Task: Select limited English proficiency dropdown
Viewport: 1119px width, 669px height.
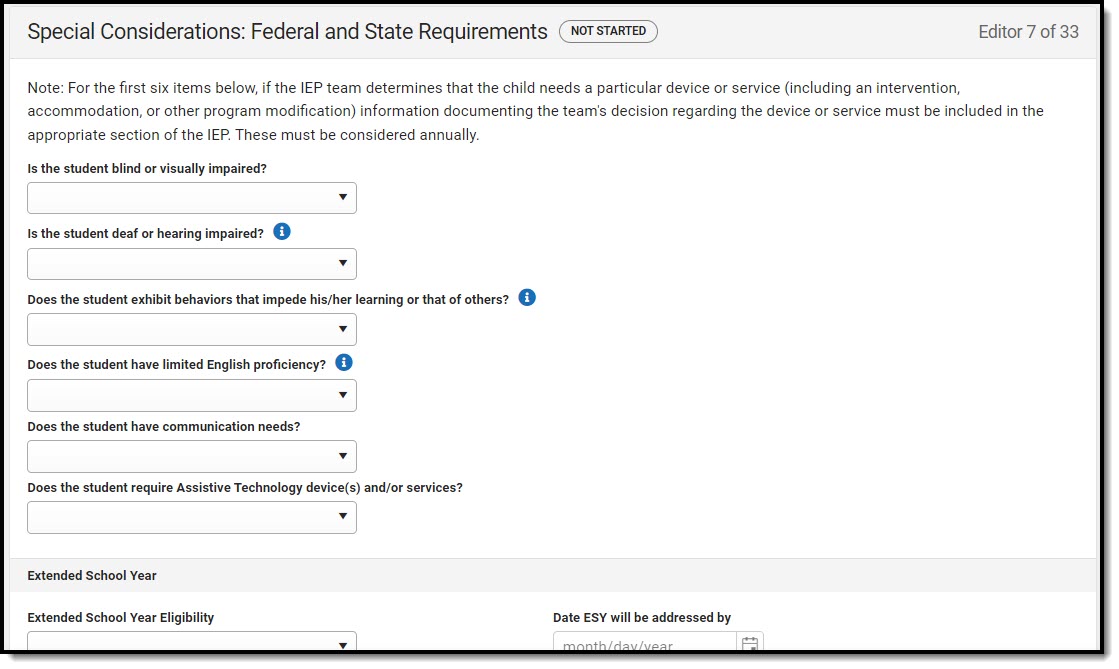Action: click(x=192, y=395)
